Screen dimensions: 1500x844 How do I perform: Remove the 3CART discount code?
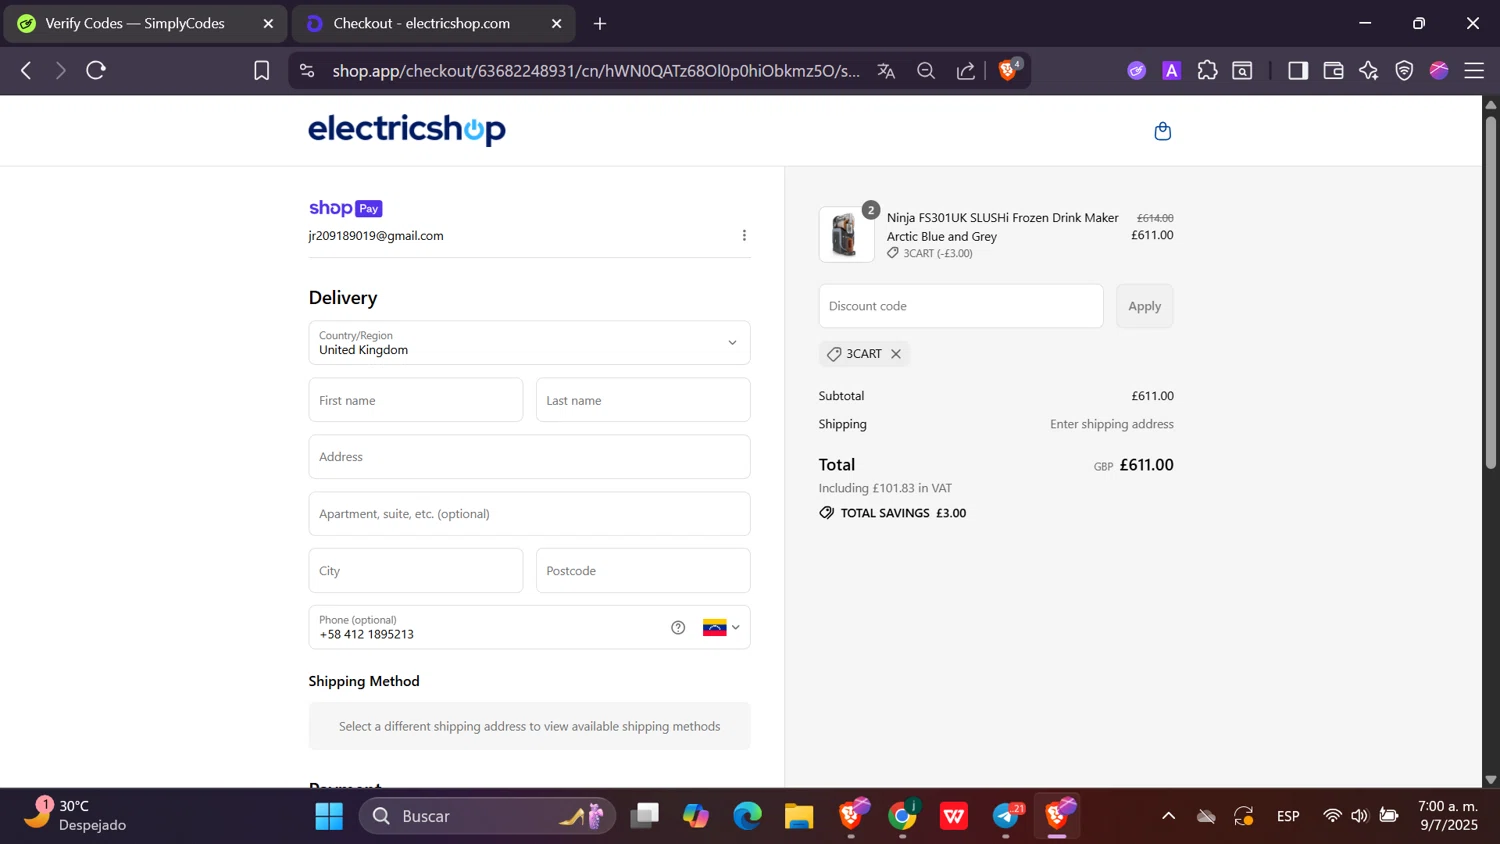point(896,354)
